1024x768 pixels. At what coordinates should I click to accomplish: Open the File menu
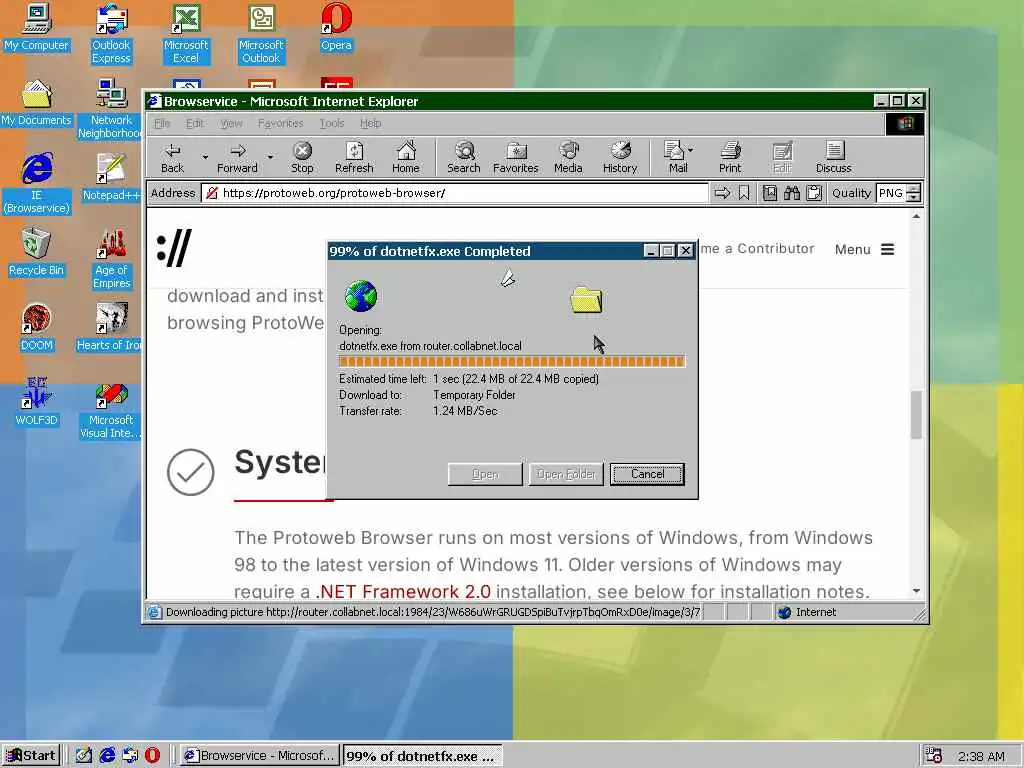point(162,123)
